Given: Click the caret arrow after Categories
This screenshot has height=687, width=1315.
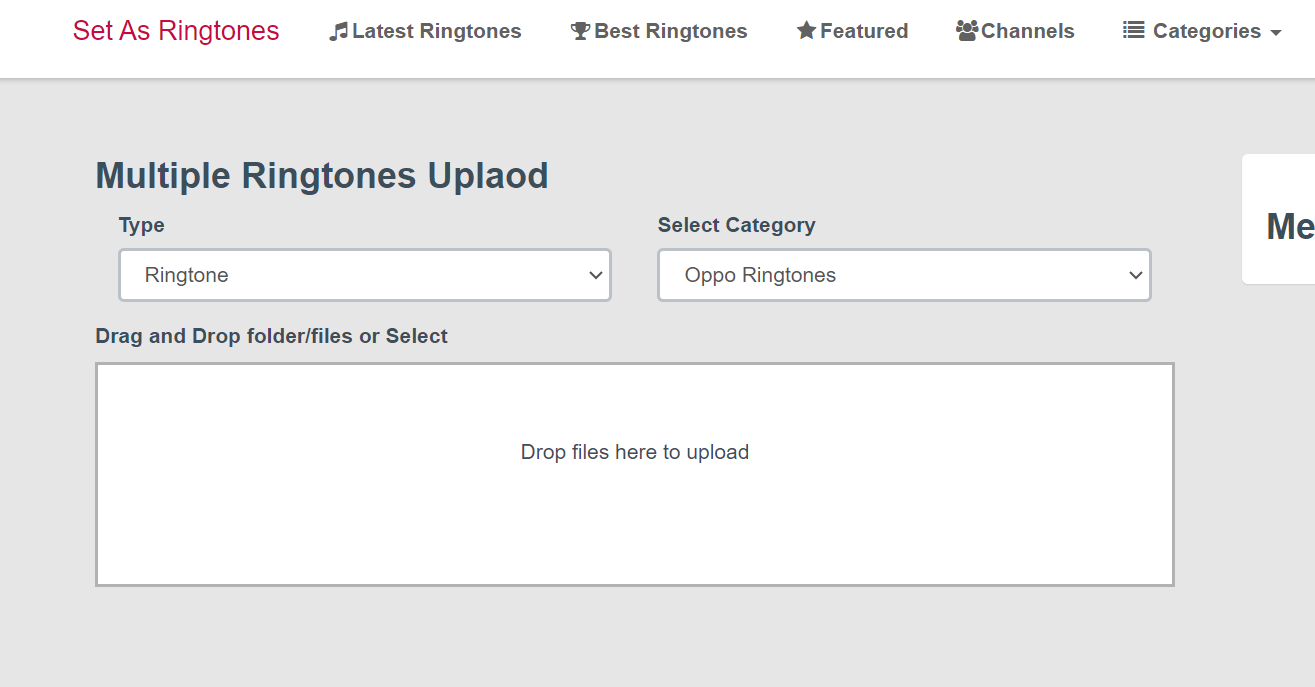Looking at the screenshot, I should click(1275, 33).
